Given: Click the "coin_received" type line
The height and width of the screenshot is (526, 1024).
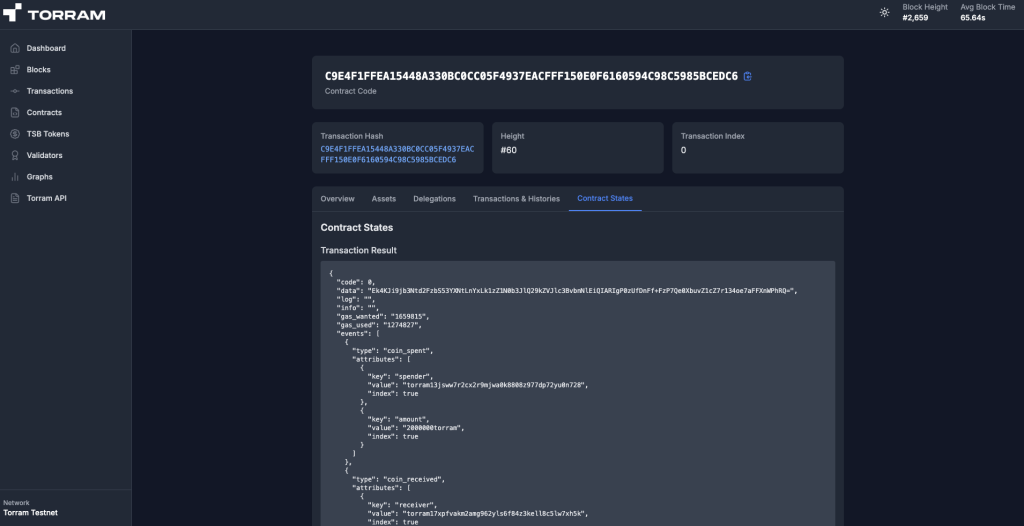Looking at the screenshot, I should click(398, 479).
